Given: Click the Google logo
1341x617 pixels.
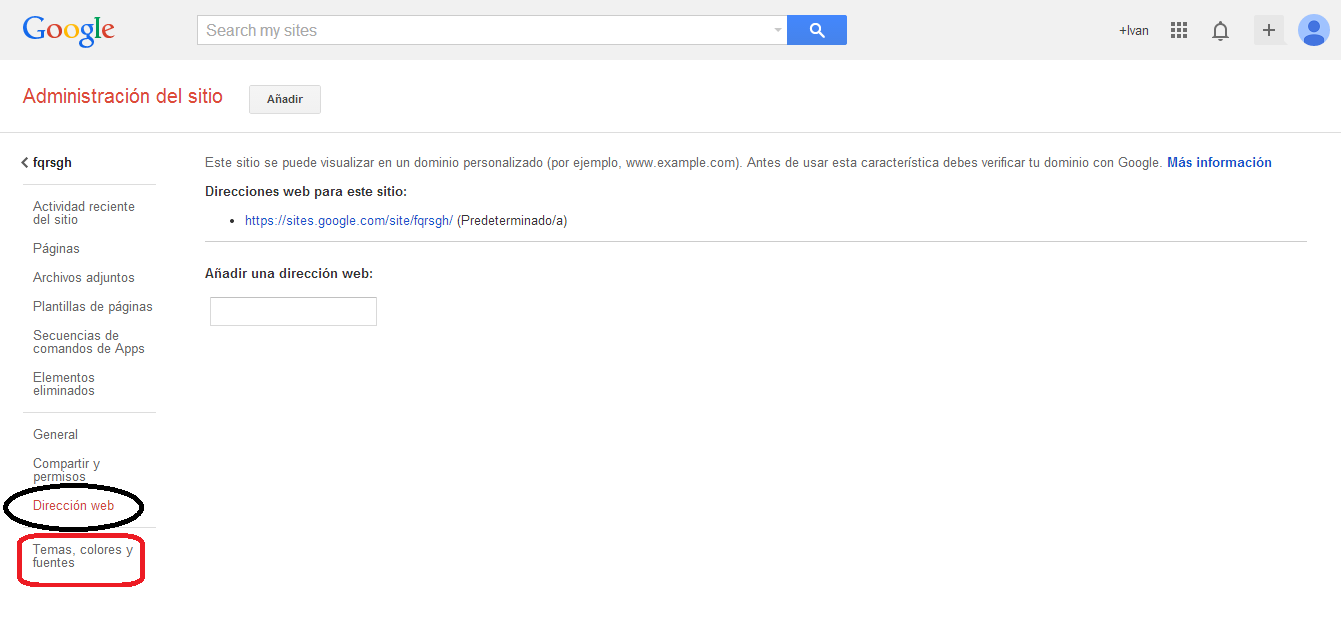Looking at the screenshot, I should point(68,30).
